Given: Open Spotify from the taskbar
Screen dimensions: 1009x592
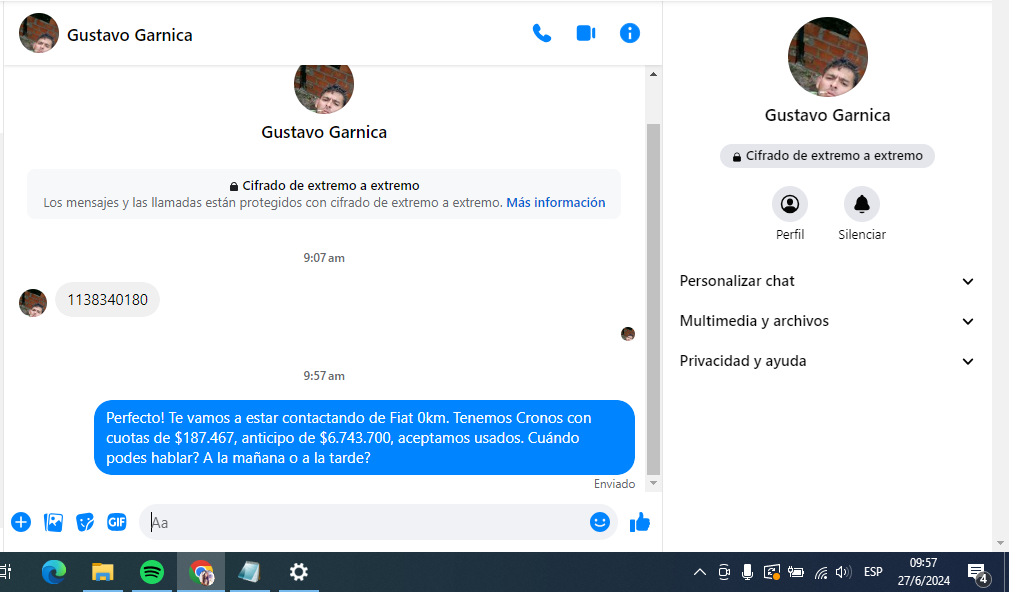Looking at the screenshot, I should [x=152, y=572].
